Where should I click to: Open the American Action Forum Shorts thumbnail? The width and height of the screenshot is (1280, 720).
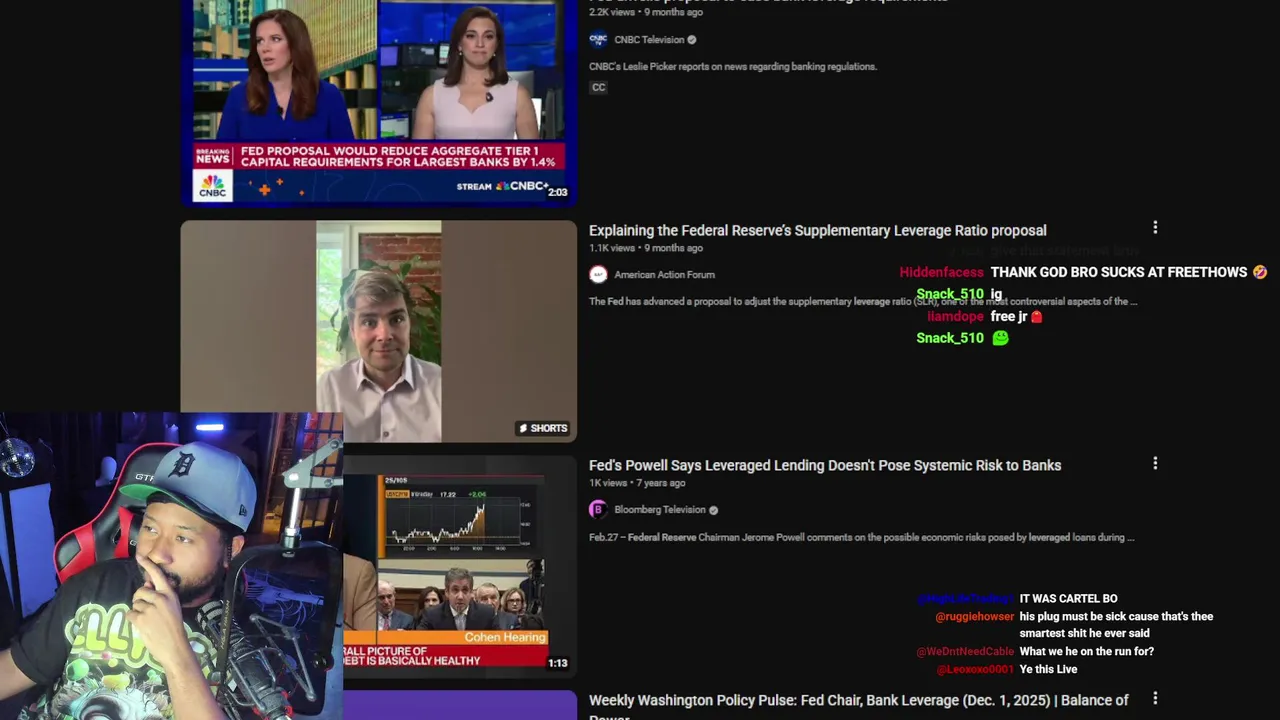click(379, 331)
